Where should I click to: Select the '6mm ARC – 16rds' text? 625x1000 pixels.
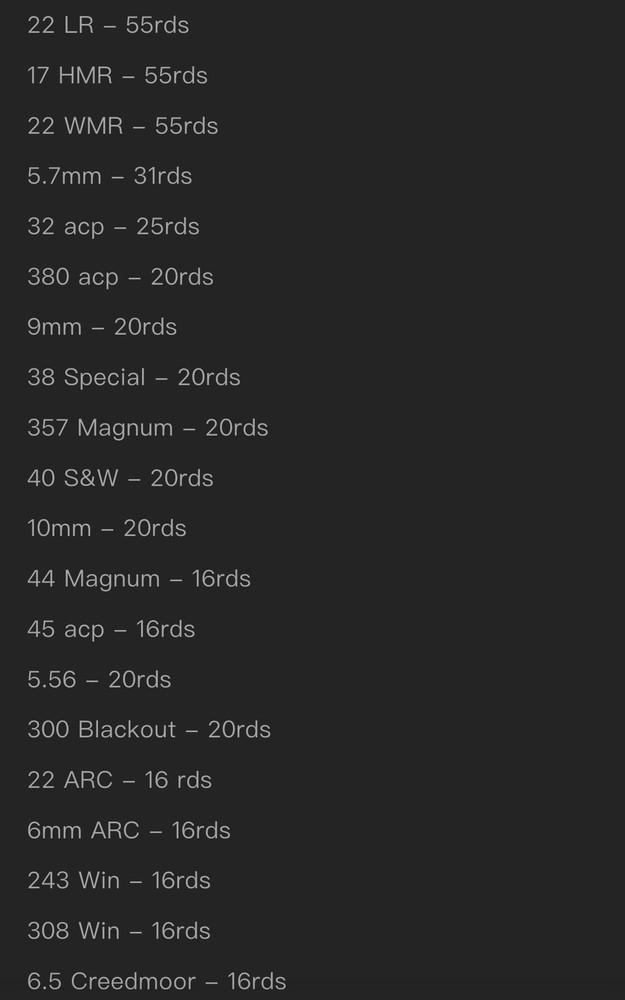(129, 831)
